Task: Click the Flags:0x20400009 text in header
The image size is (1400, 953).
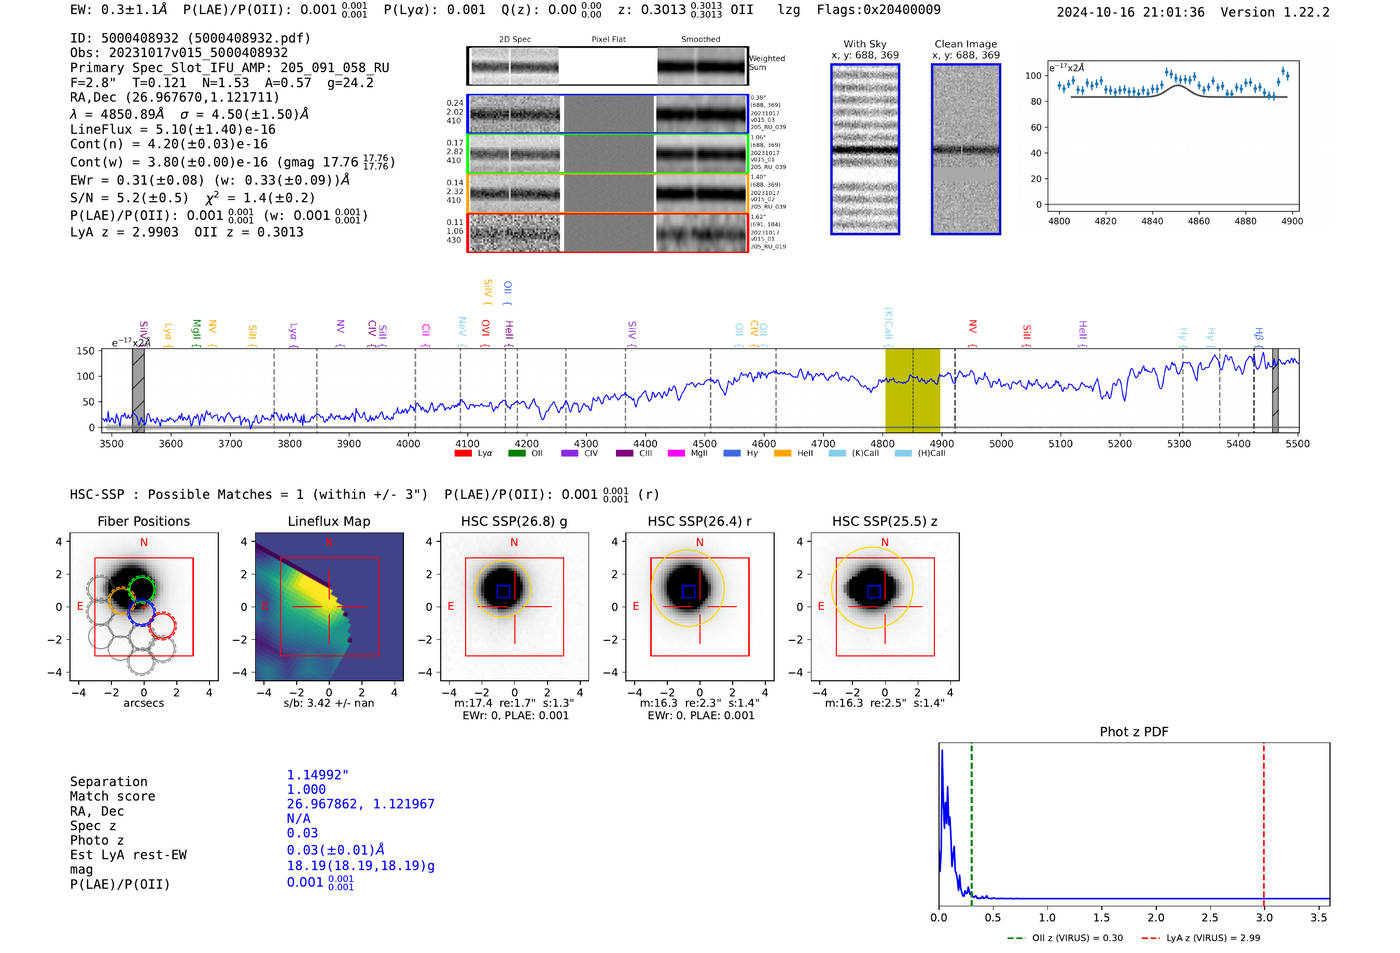Action: [878, 10]
